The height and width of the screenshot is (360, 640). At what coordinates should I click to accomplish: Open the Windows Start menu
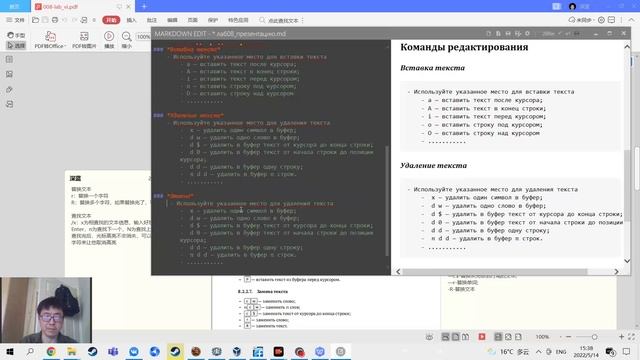(10, 351)
